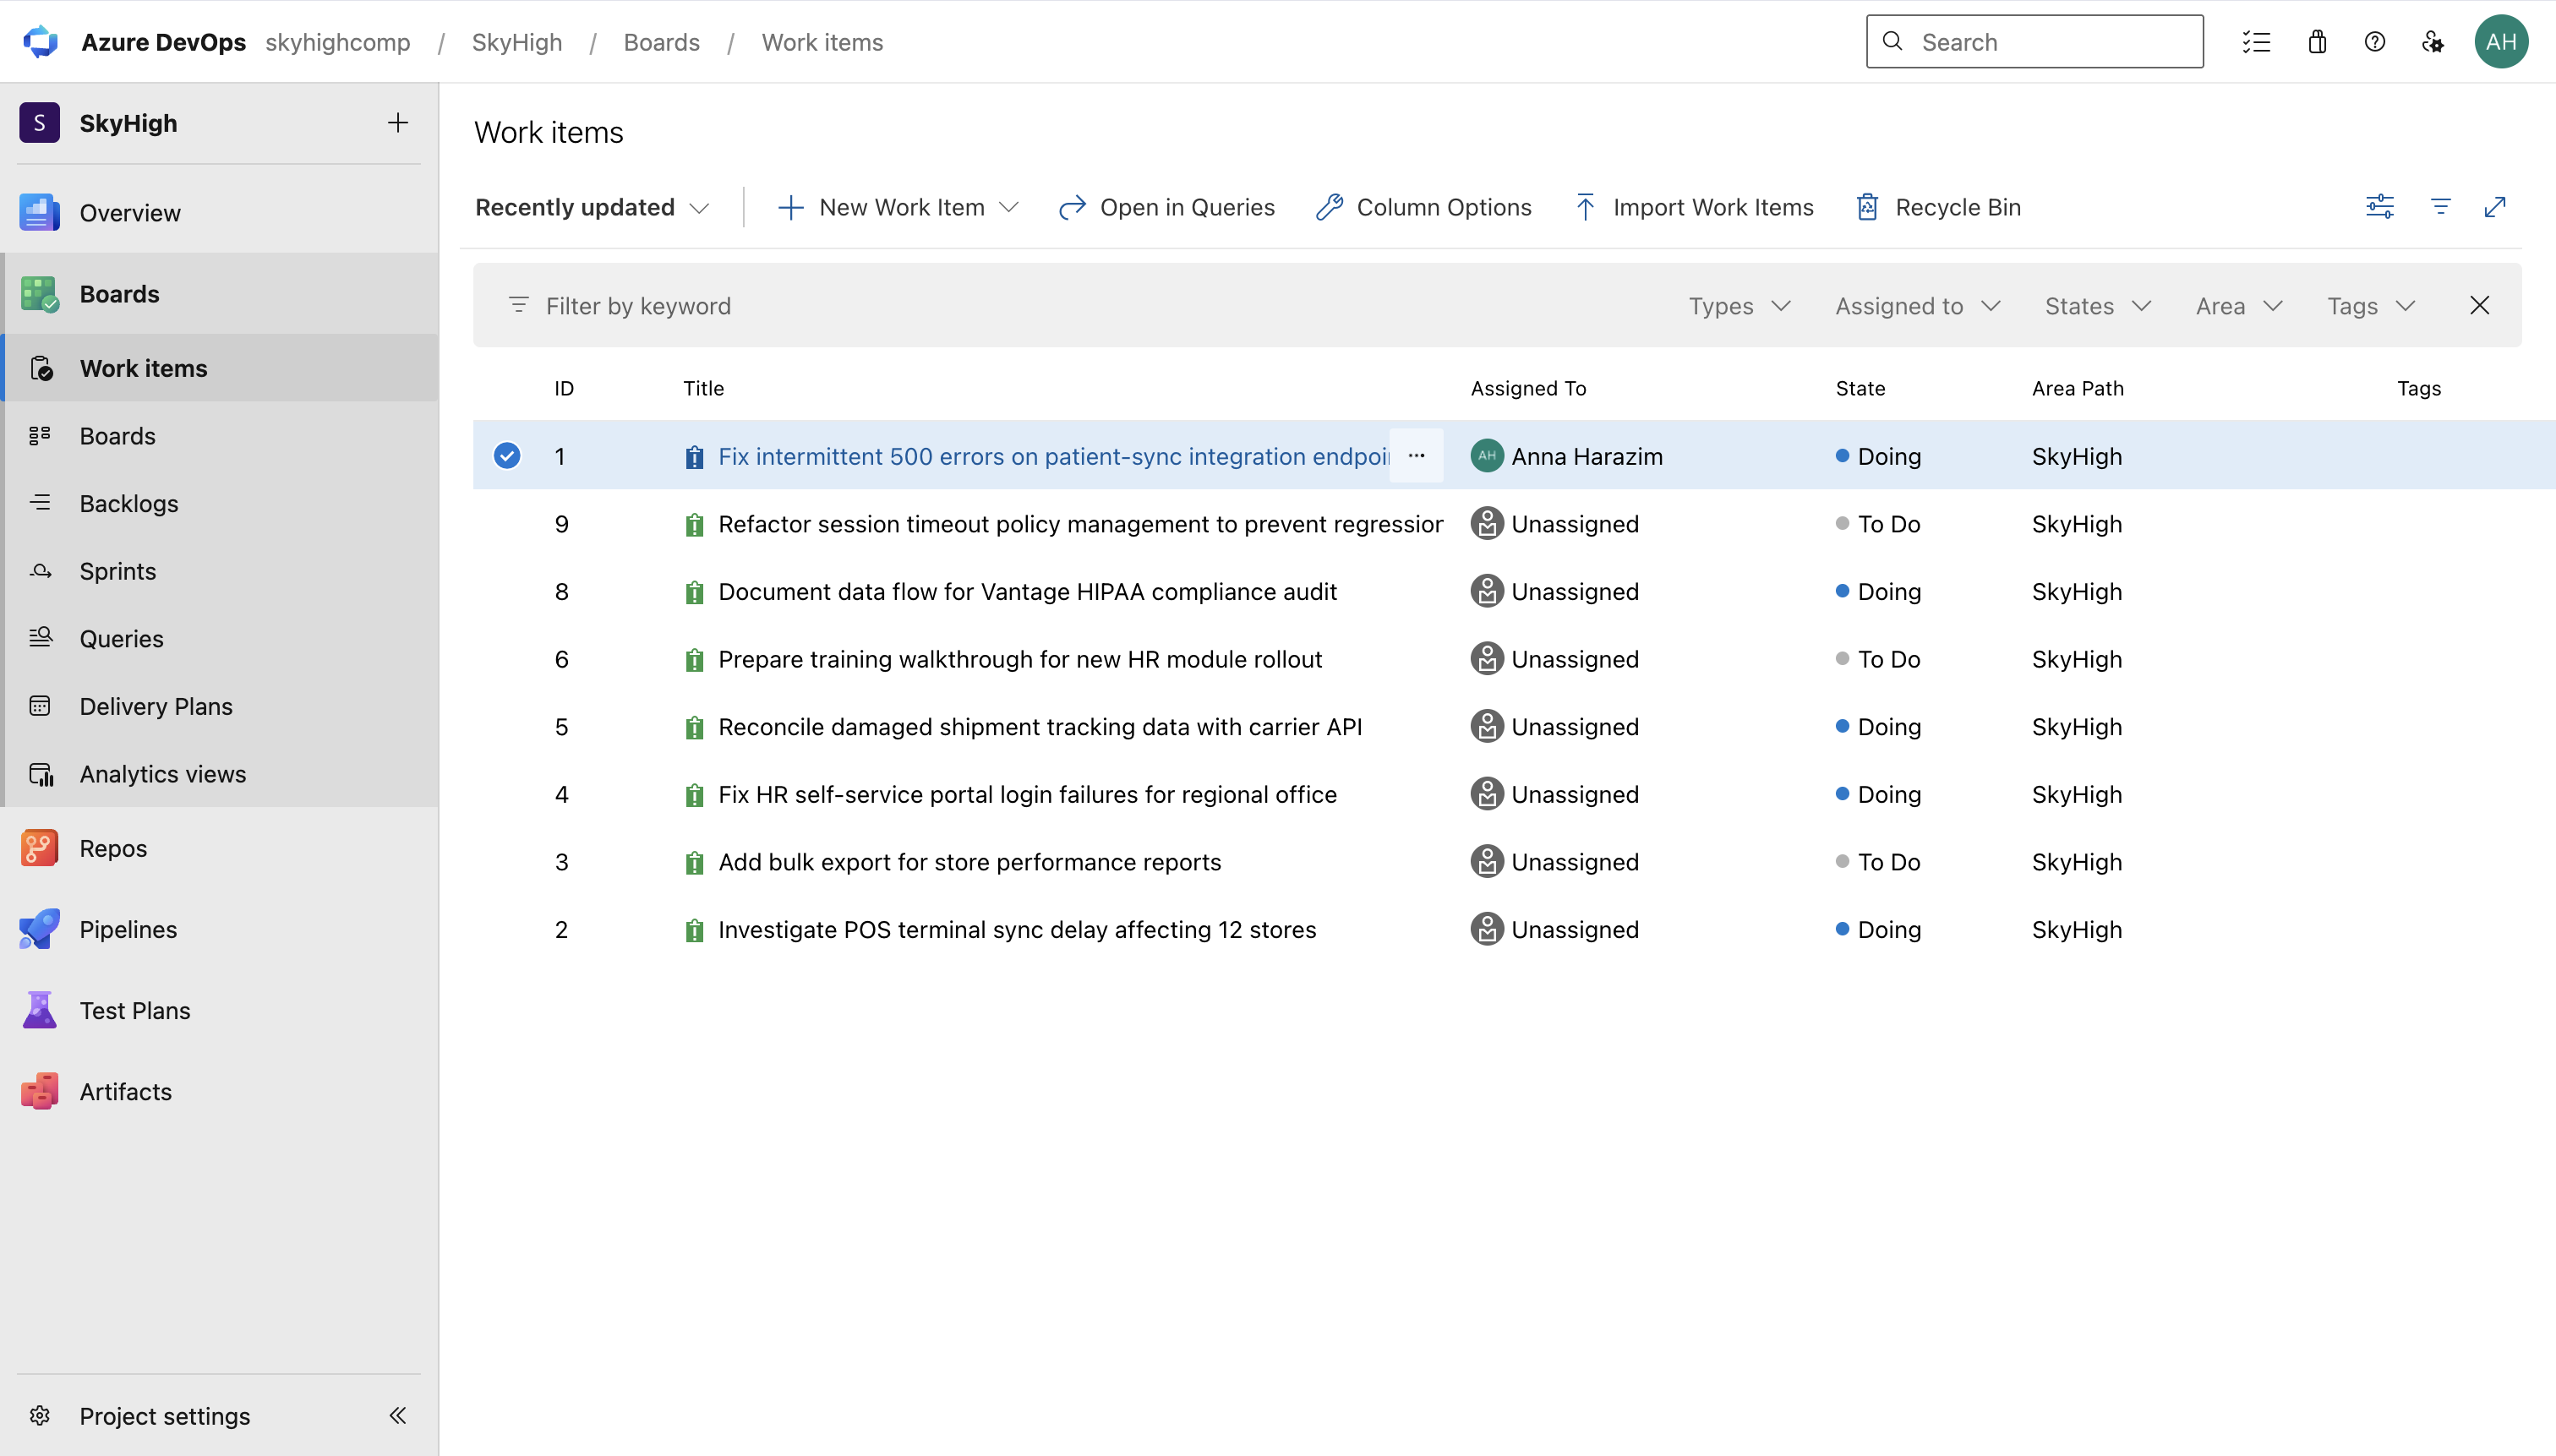2556x1456 pixels.
Task: Click the Azure DevOps logo icon
Action: tap(40, 41)
